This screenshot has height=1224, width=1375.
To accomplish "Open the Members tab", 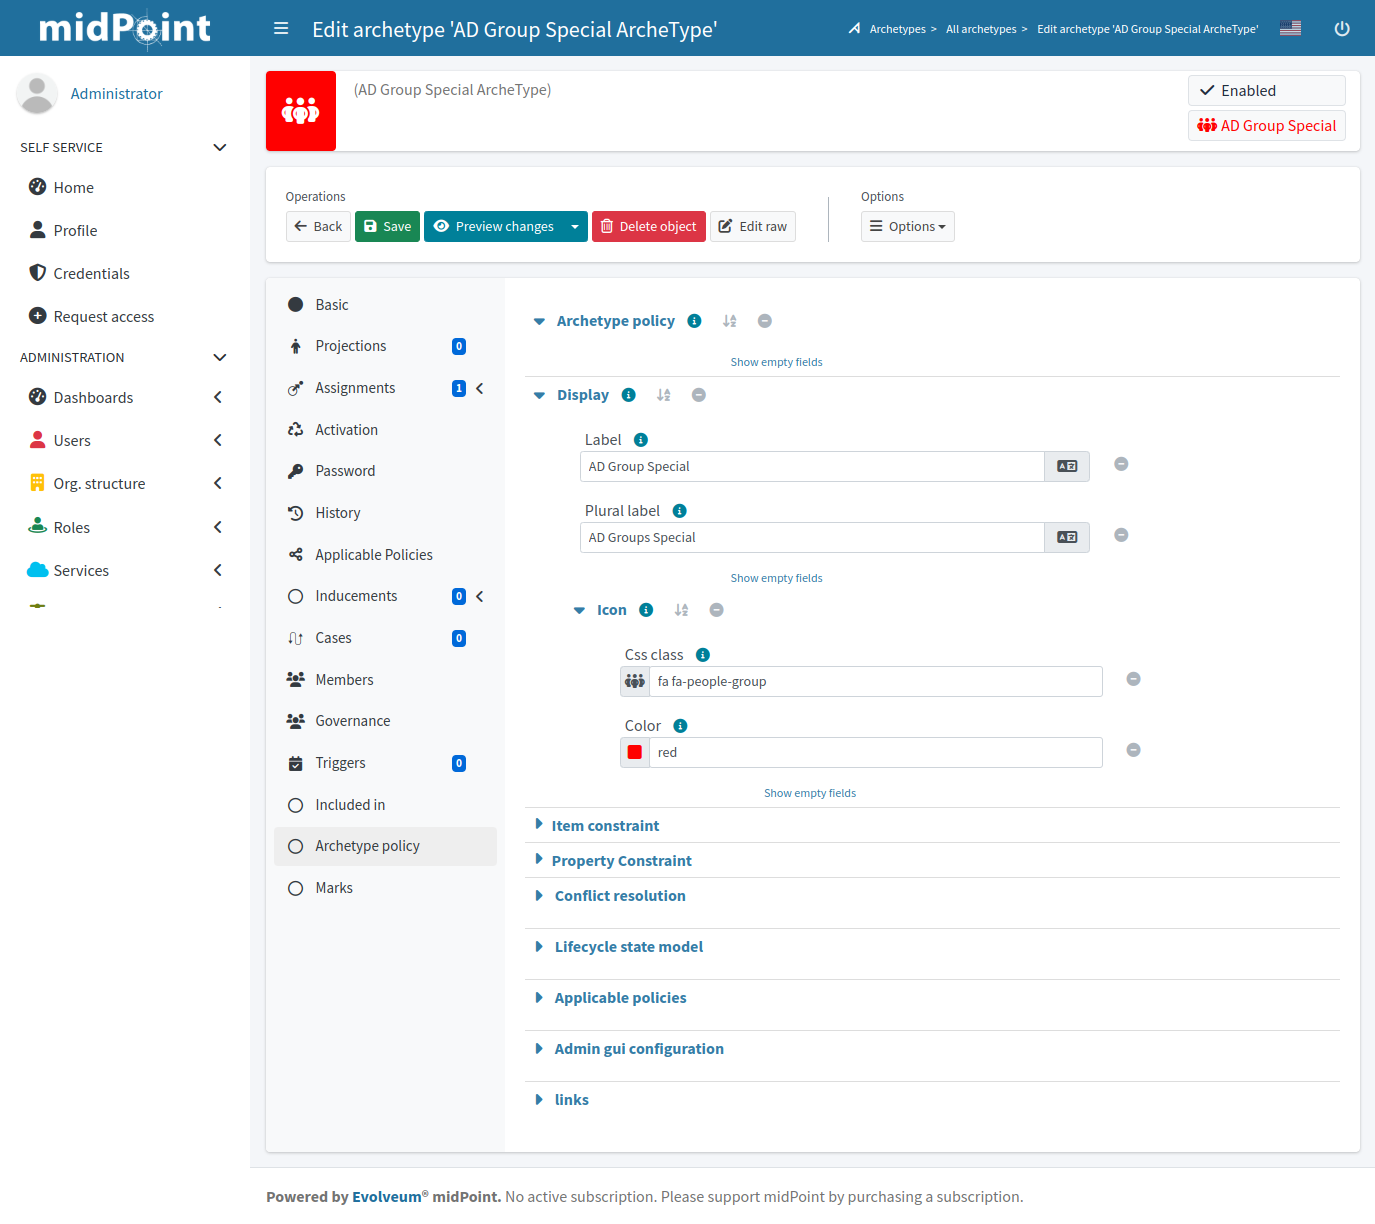I will point(385,680).
